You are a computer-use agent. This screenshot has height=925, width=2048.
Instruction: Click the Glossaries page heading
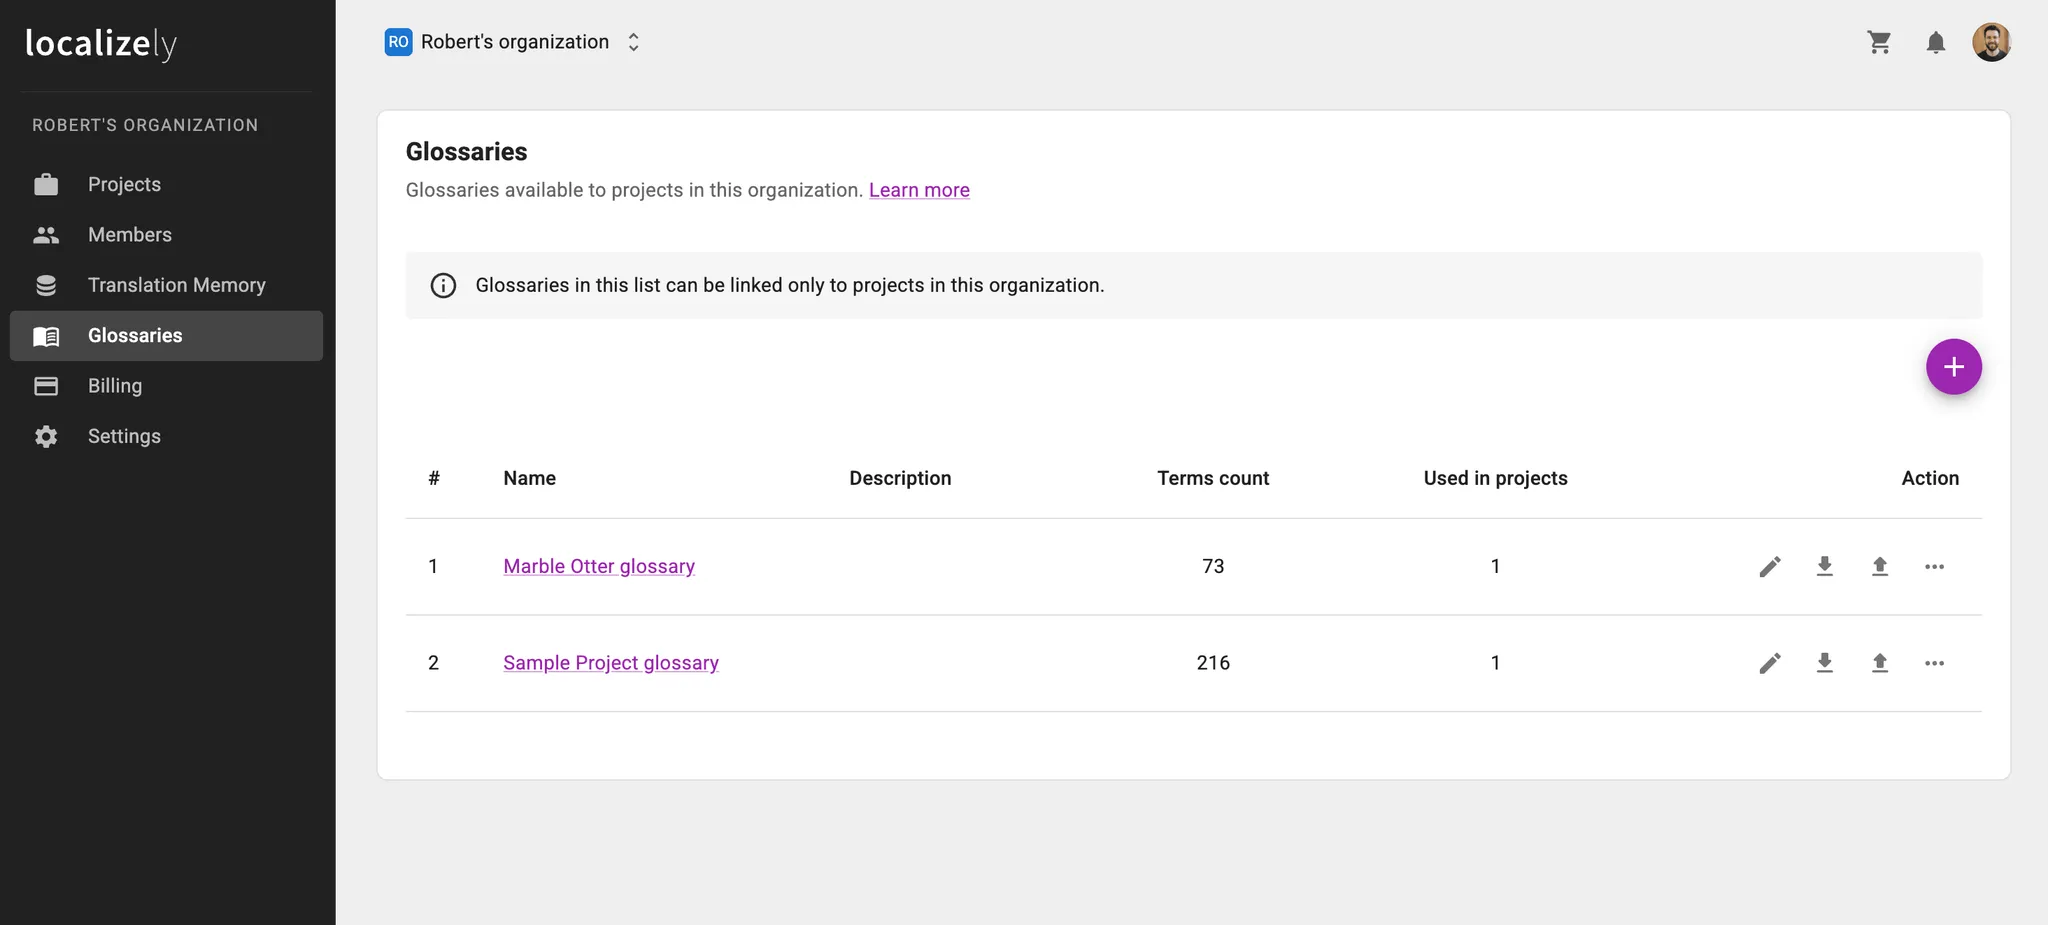pyautogui.click(x=466, y=152)
